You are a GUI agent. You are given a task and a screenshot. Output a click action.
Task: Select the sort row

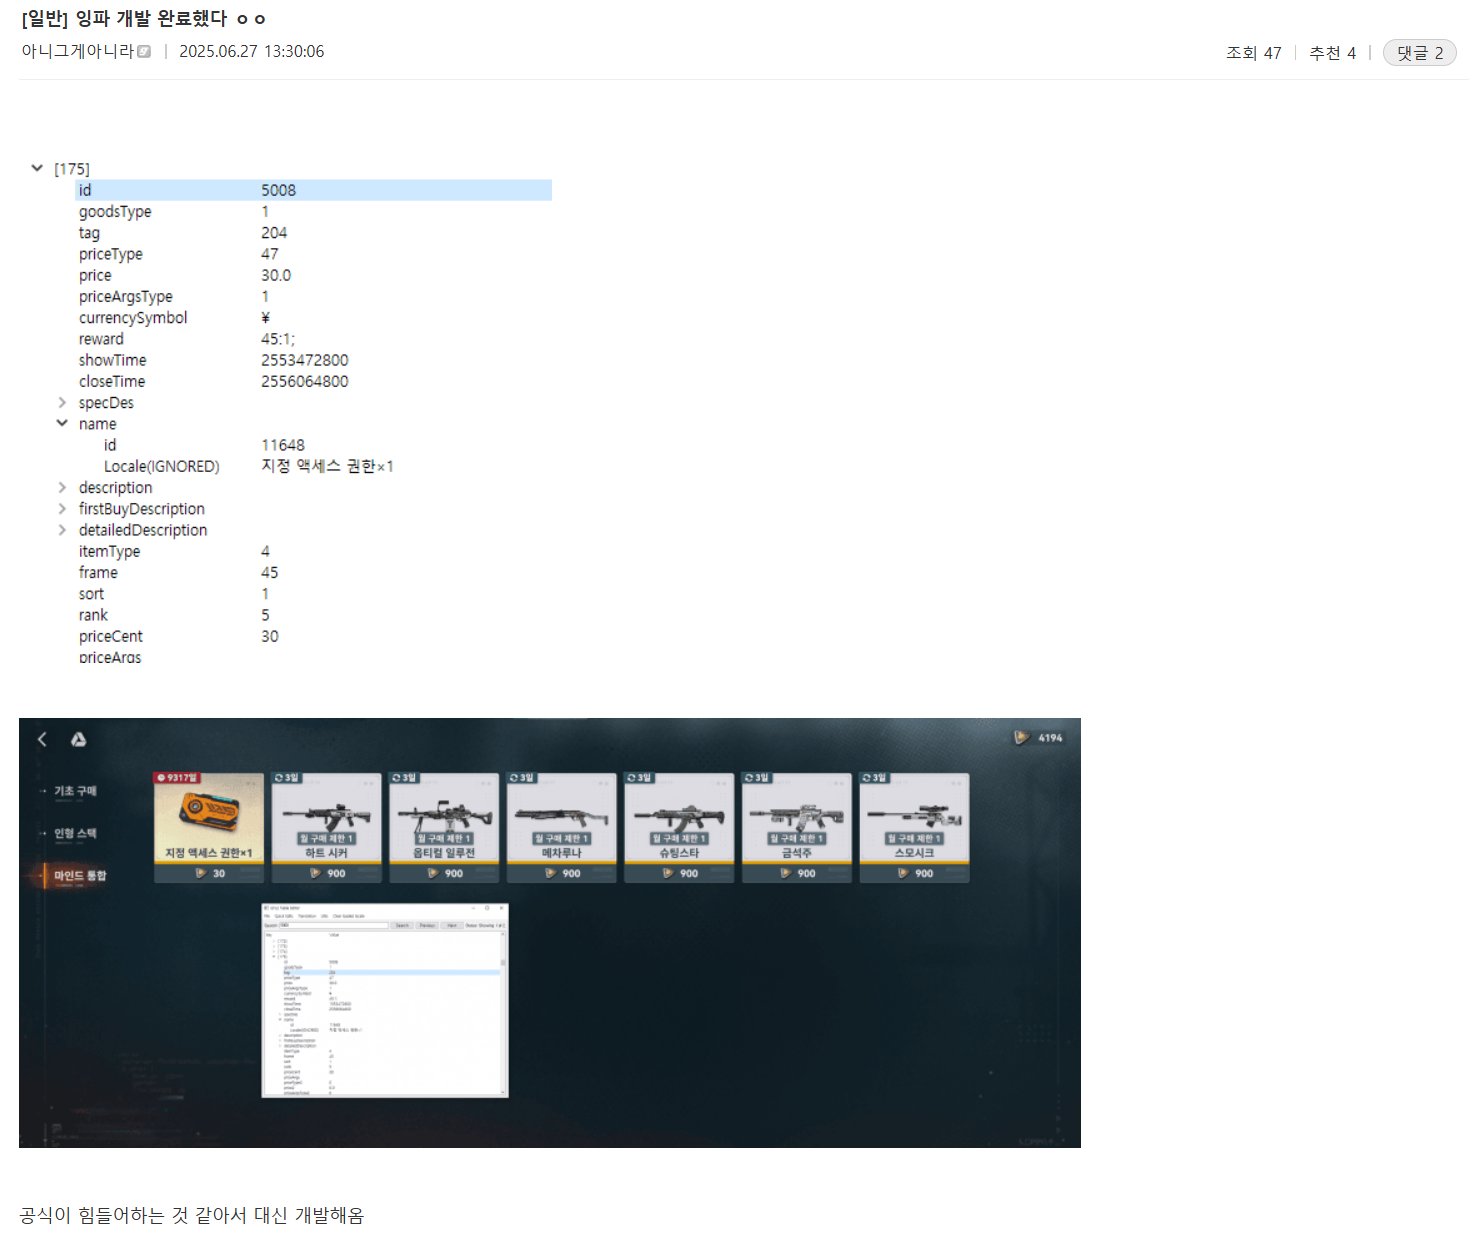[x=314, y=594]
